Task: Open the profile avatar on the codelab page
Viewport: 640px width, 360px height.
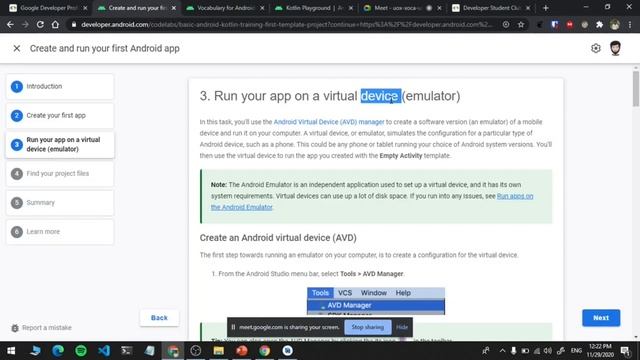Action: click(615, 48)
